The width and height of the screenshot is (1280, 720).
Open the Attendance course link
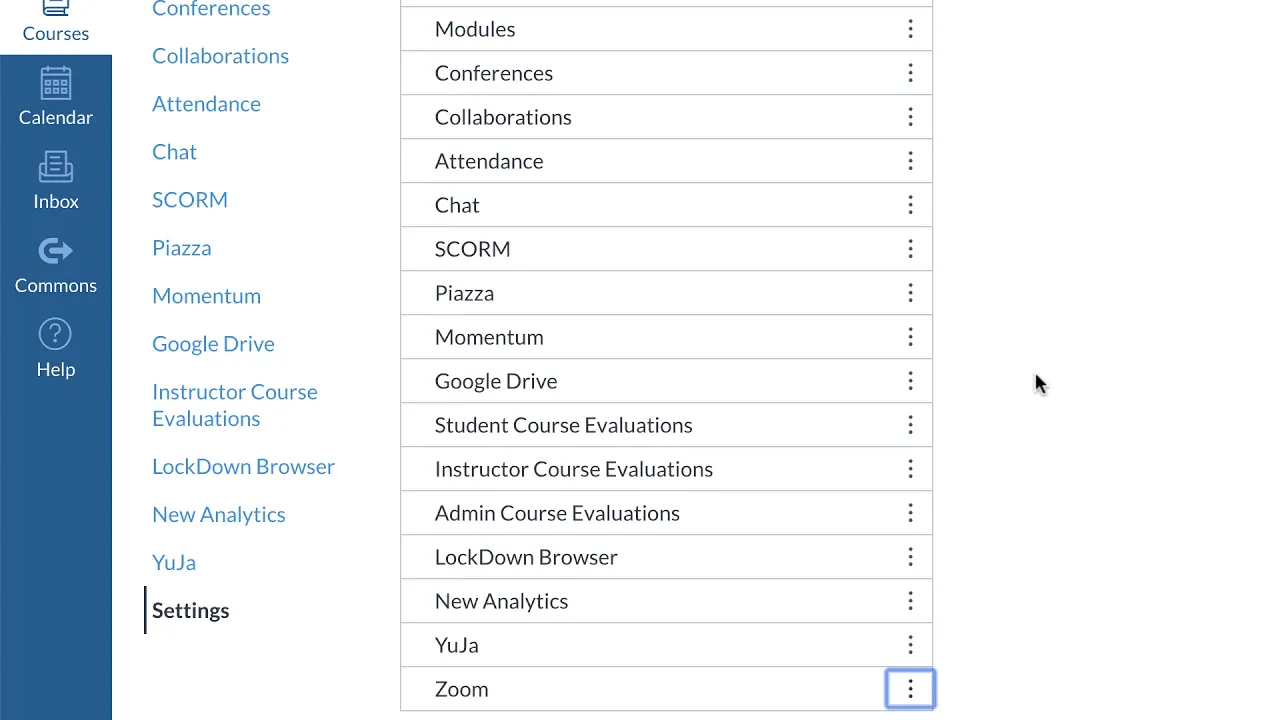206,103
